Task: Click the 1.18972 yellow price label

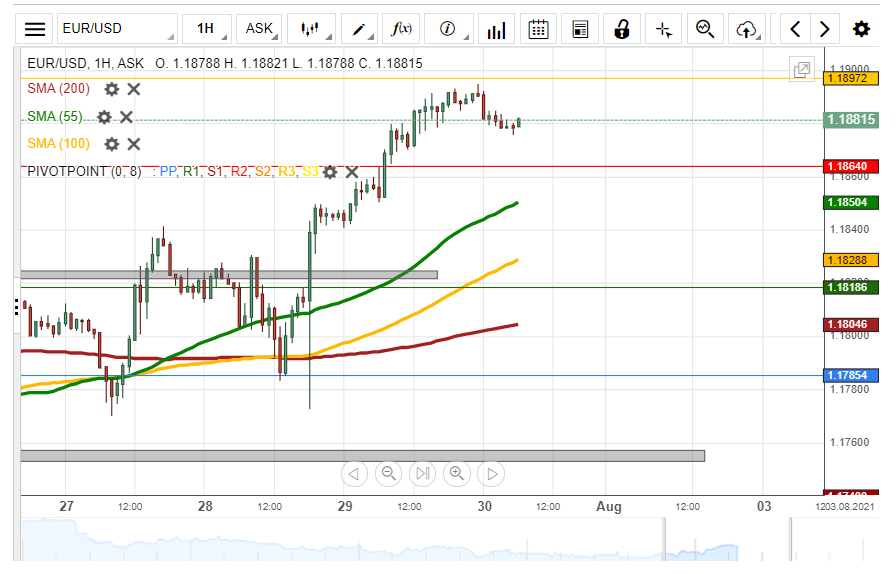Action: tap(850, 78)
